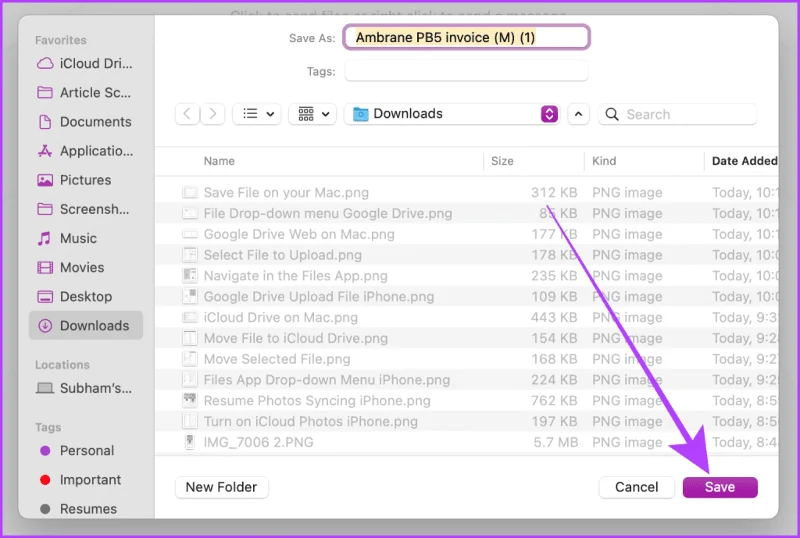This screenshot has width=800, height=538.
Task: Select 'Turn on iCloud Photos iPhone.png'
Action: (x=467, y=421)
